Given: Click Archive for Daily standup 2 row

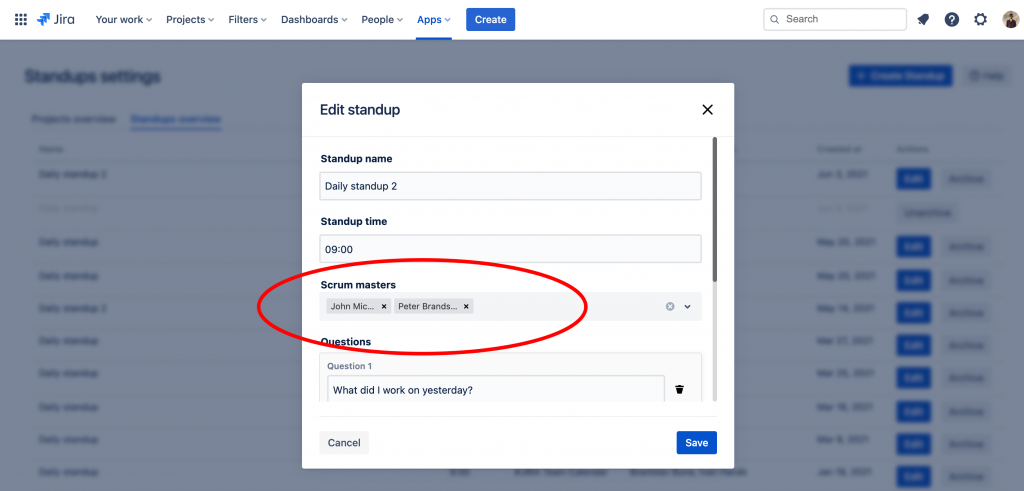Looking at the screenshot, I should click(x=966, y=179).
